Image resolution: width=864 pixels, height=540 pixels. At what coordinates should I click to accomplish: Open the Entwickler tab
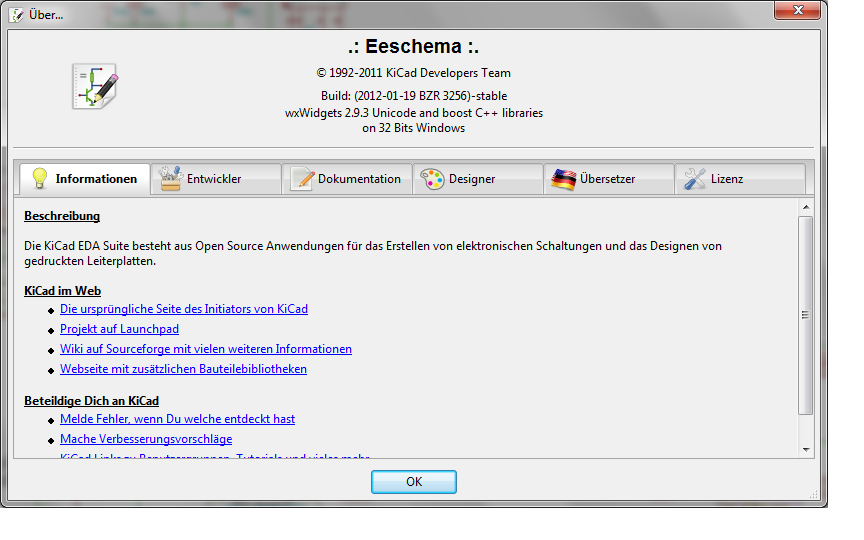216,179
